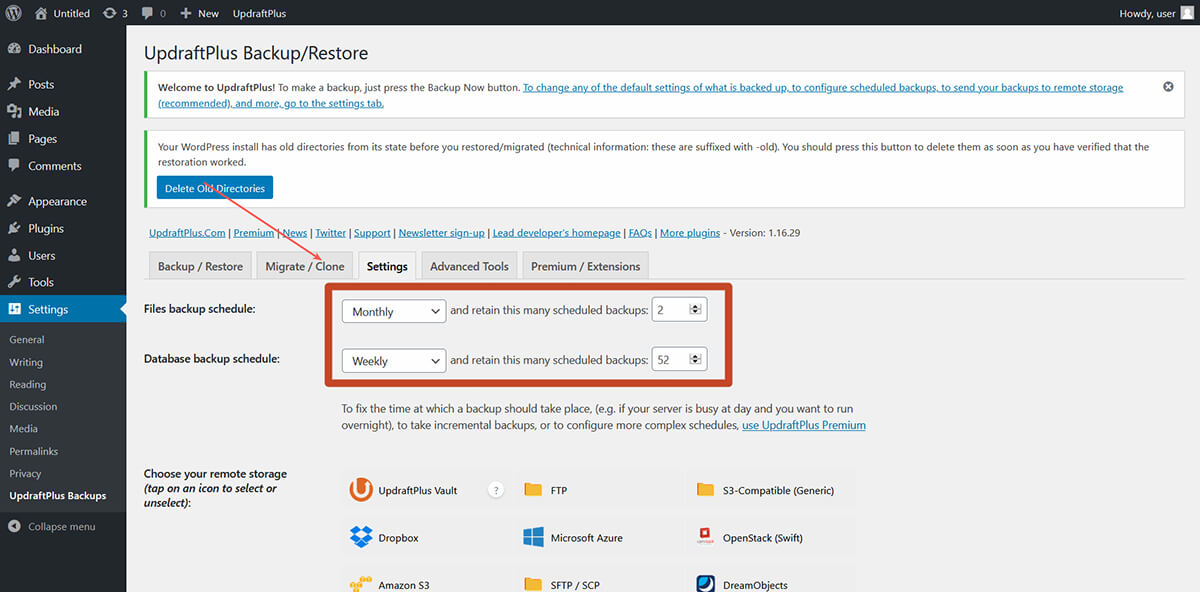The height and width of the screenshot is (592, 1200).
Task: Click the database retention count field showing 52
Action: [x=679, y=359]
